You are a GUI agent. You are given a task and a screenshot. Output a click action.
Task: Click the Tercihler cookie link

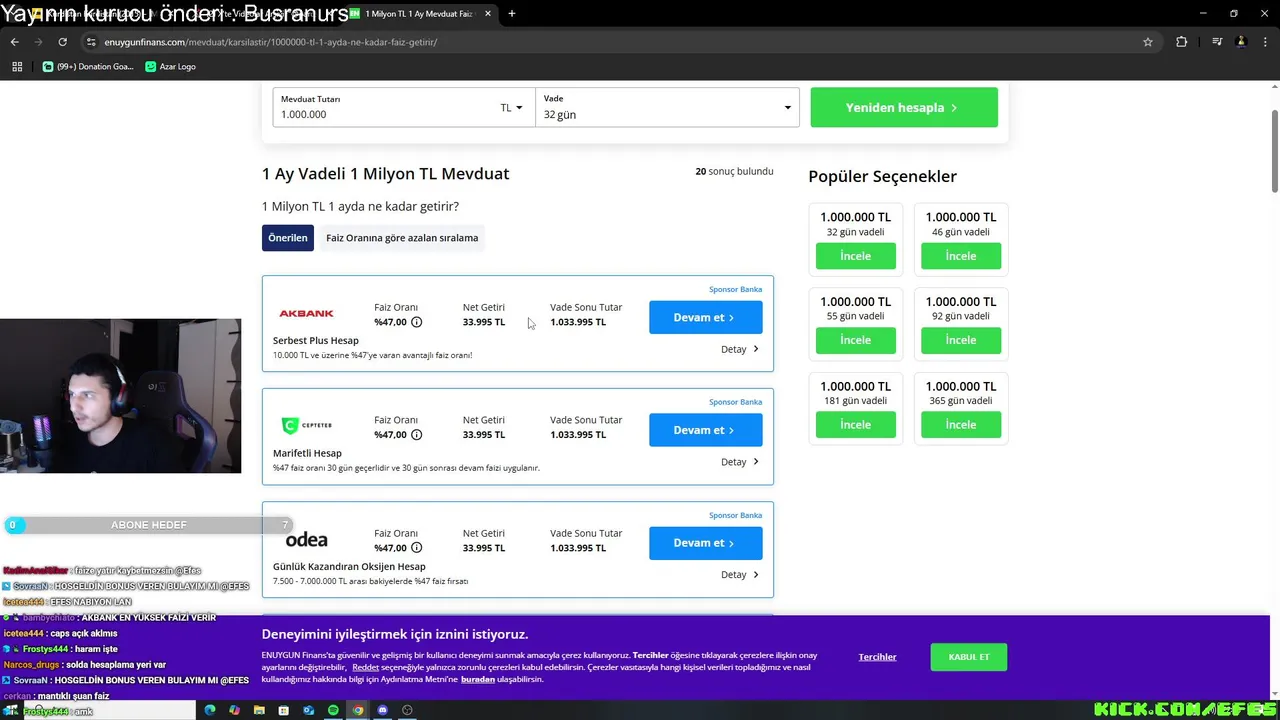pos(877,657)
